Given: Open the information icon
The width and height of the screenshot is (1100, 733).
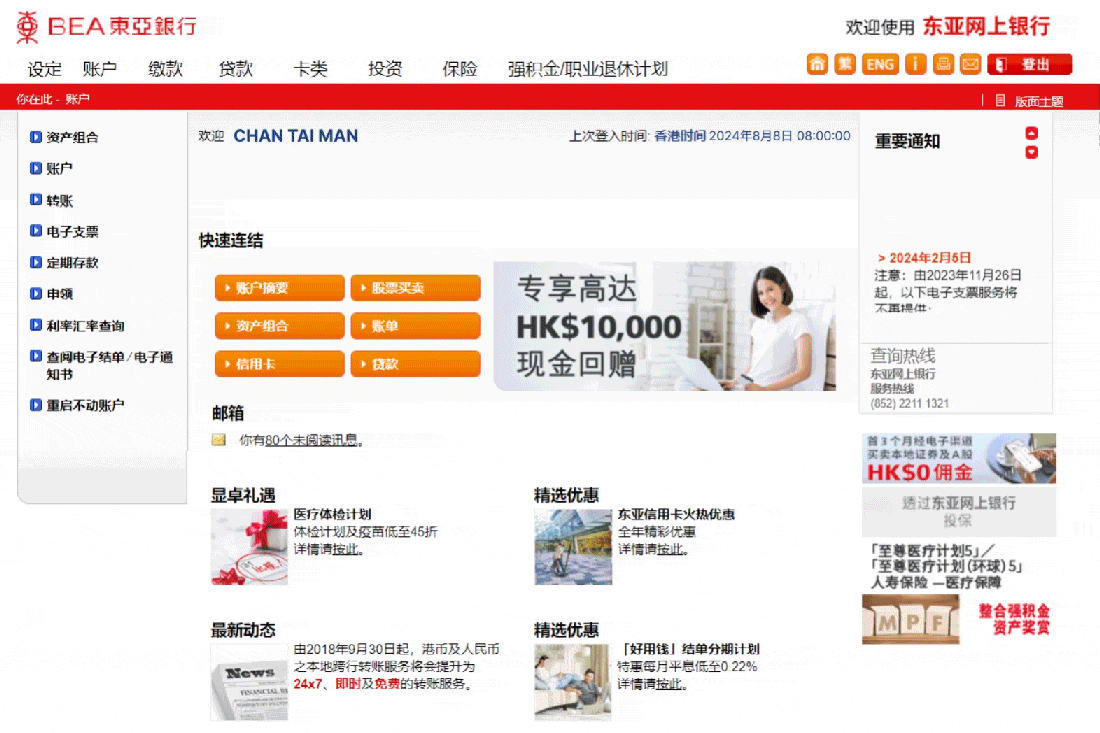Looking at the screenshot, I should click(915, 65).
